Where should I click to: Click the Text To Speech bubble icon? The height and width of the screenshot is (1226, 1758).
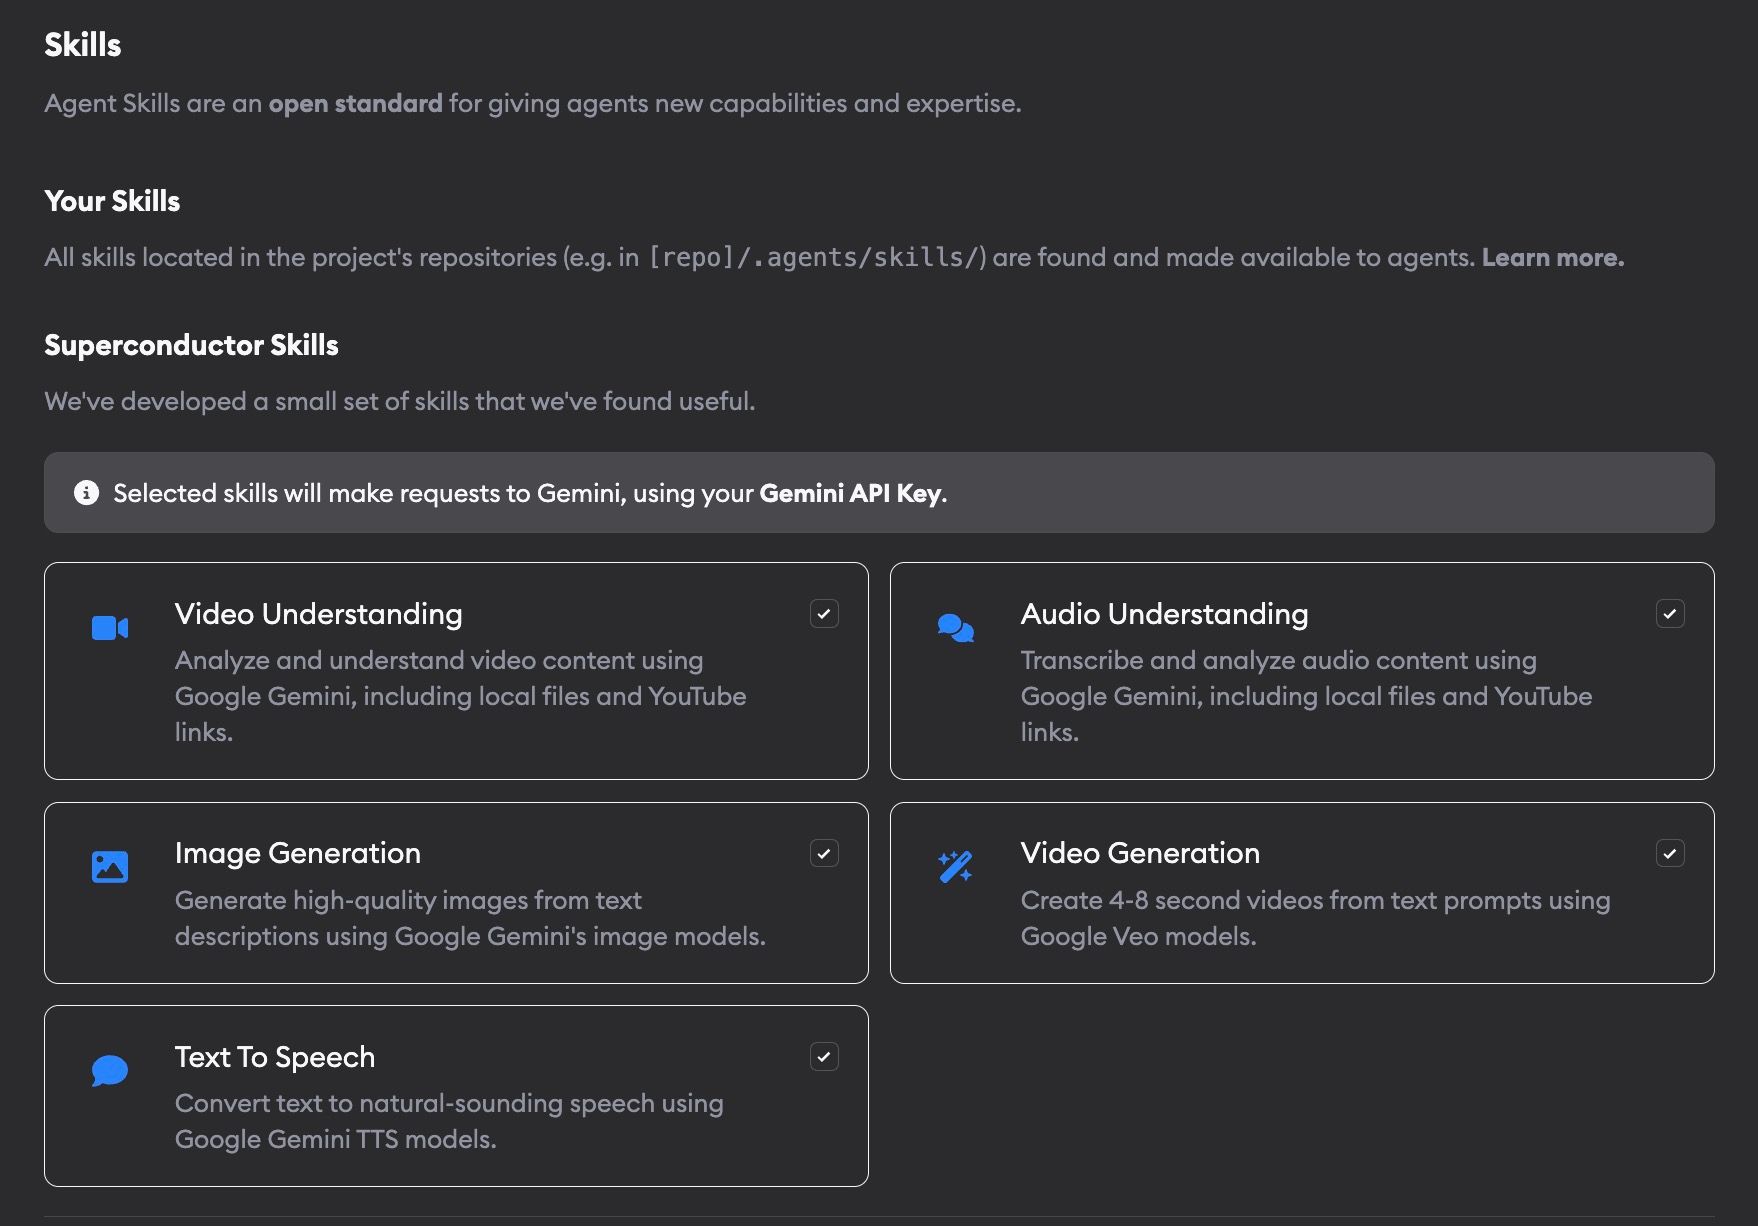[x=110, y=1071]
